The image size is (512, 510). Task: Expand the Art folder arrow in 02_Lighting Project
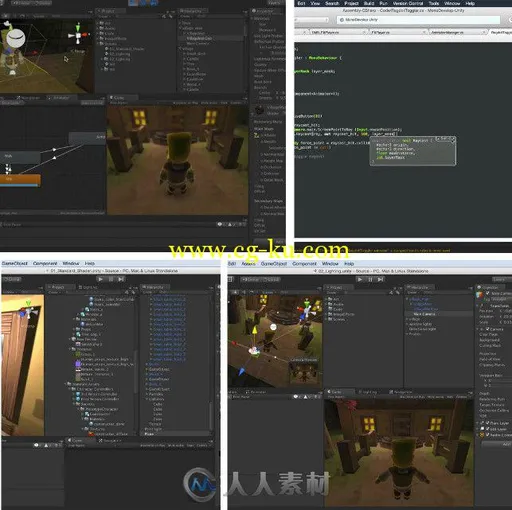pos(326,299)
